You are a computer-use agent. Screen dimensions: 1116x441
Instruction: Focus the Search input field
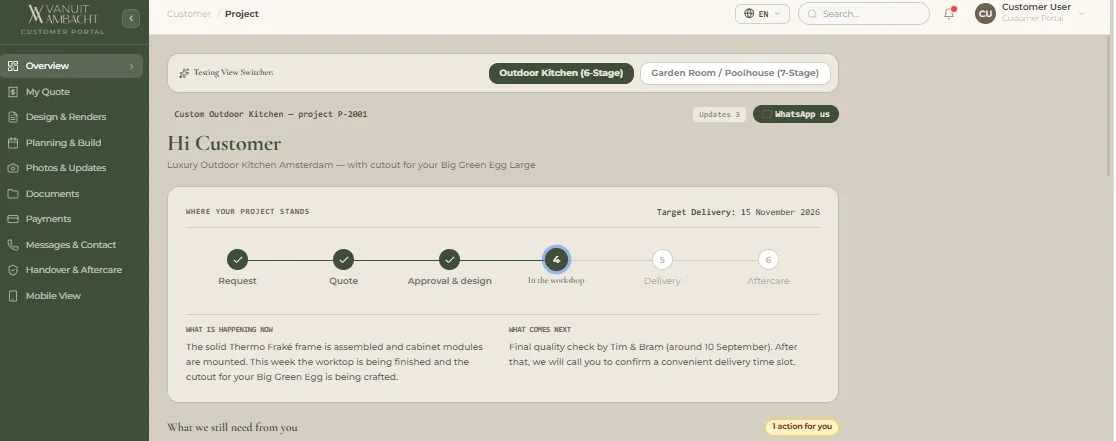click(863, 14)
